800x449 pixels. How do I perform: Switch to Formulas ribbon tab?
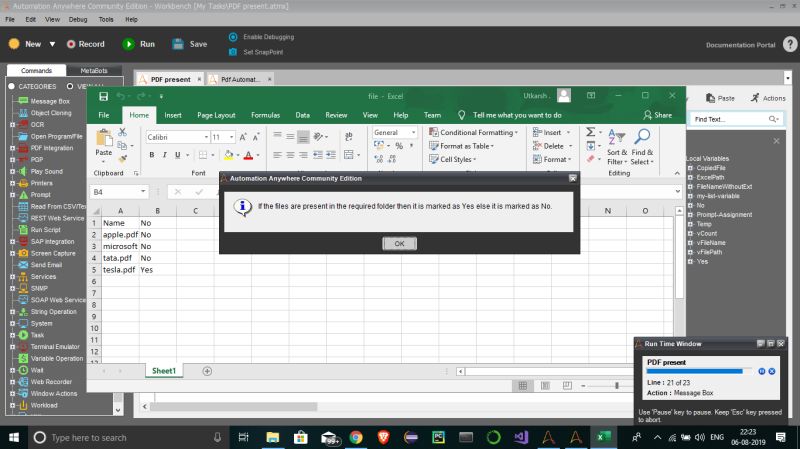pos(265,115)
